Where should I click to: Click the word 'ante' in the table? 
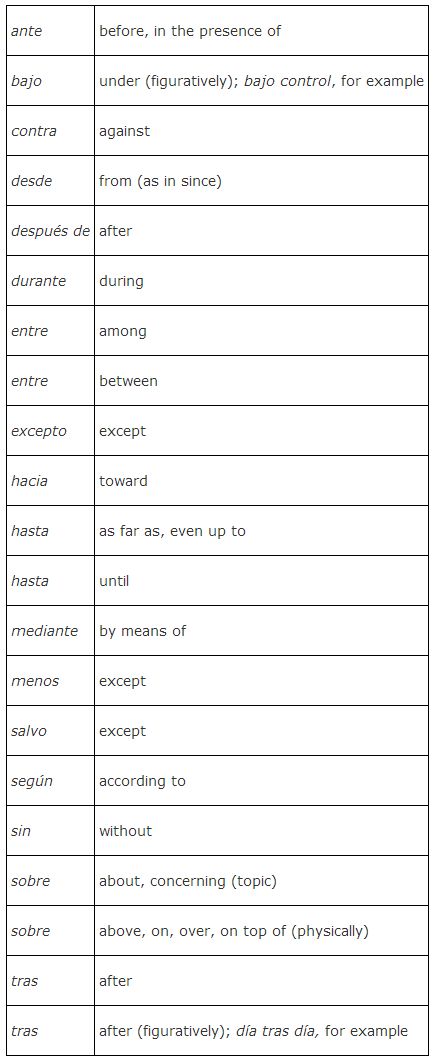[x=26, y=31]
